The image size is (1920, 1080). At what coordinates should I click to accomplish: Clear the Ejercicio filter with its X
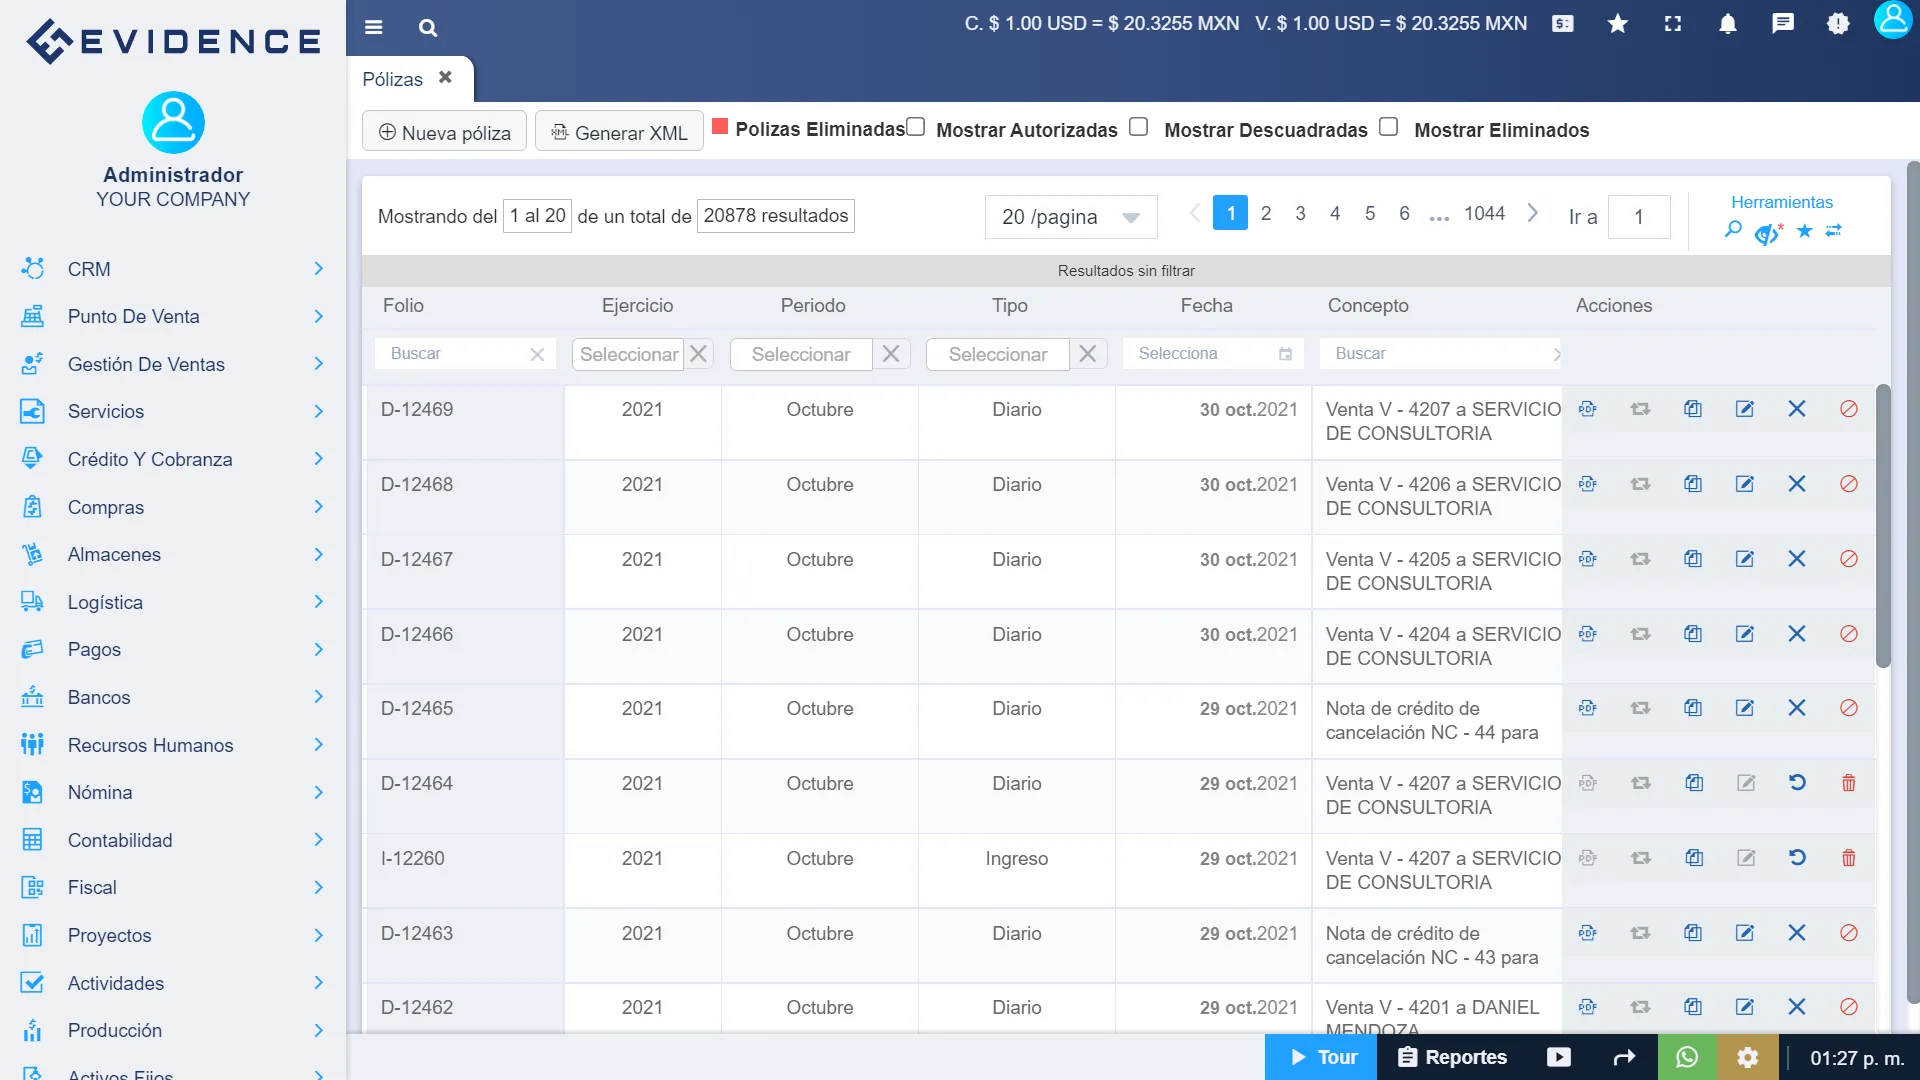click(699, 354)
